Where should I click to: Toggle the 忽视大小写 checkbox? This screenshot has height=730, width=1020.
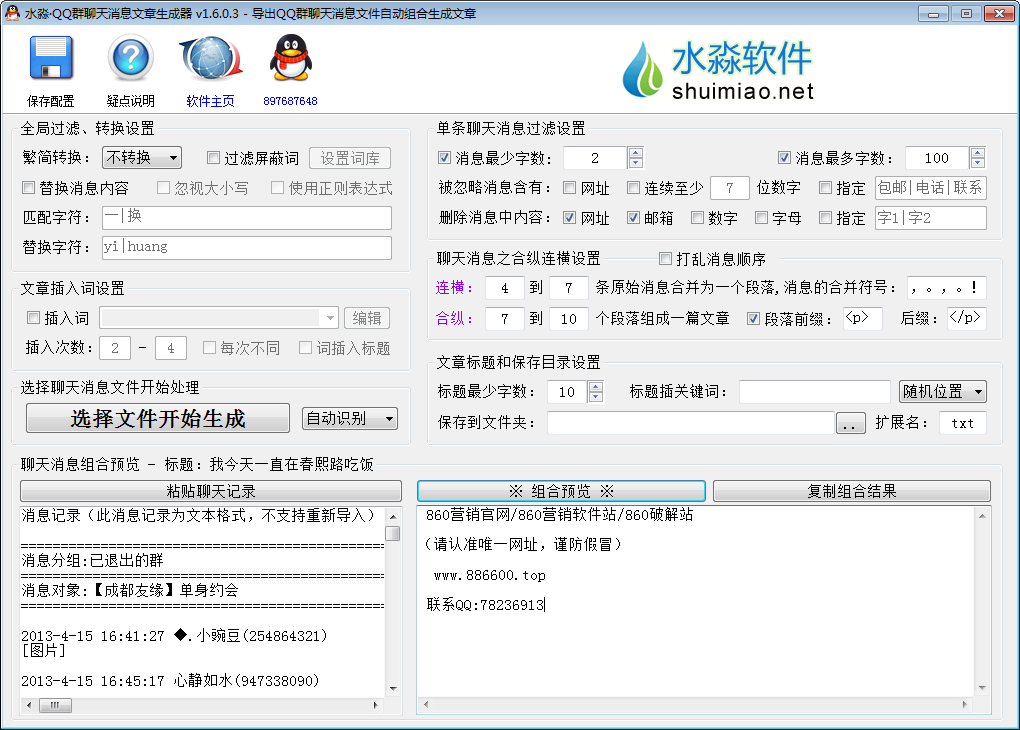point(163,188)
